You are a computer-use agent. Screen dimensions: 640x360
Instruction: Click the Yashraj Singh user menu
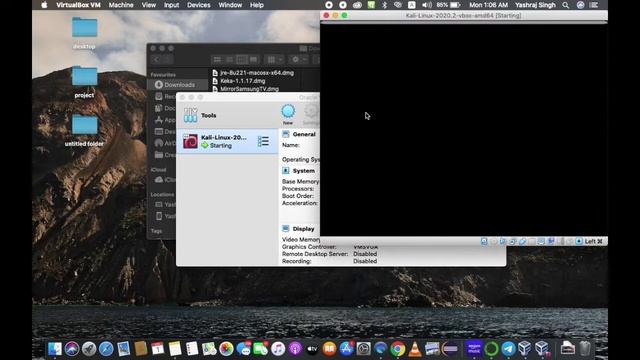tap(535, 5)
